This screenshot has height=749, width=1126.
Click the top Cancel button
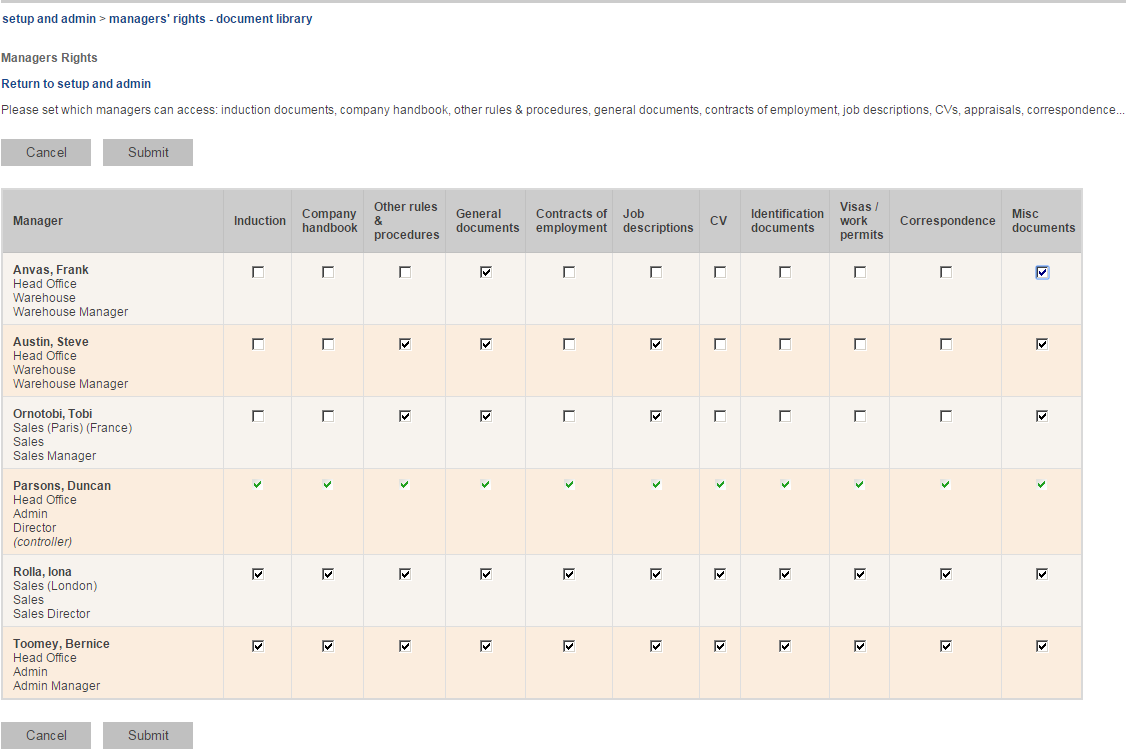tap(46, 152)
